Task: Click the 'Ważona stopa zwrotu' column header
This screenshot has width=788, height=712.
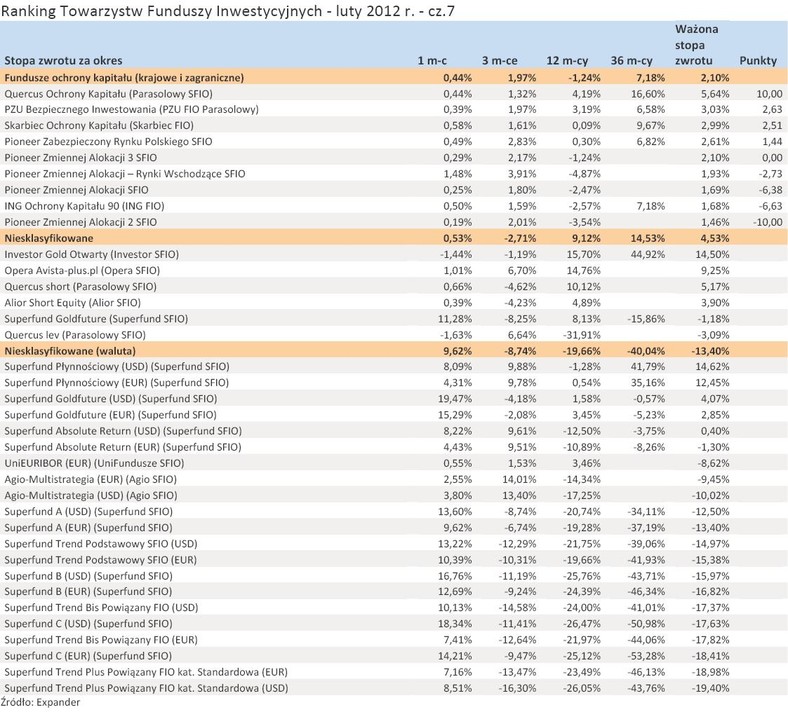Action: click(x=696, y=45)
